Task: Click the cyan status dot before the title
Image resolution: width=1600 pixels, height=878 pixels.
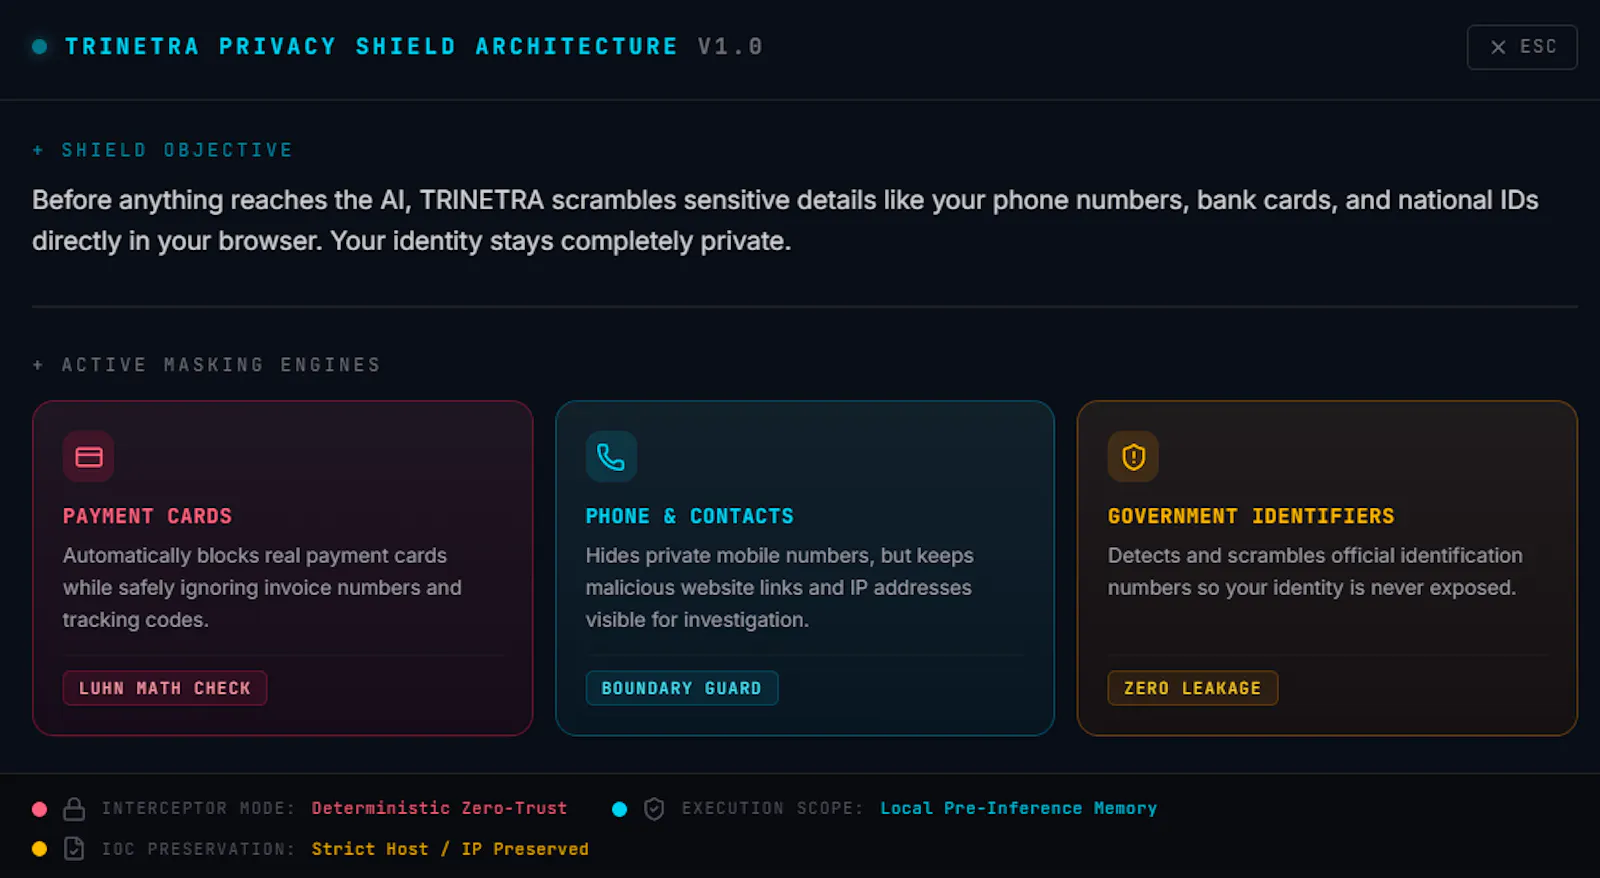Action: pyautogui.click(x=40, y=47)
